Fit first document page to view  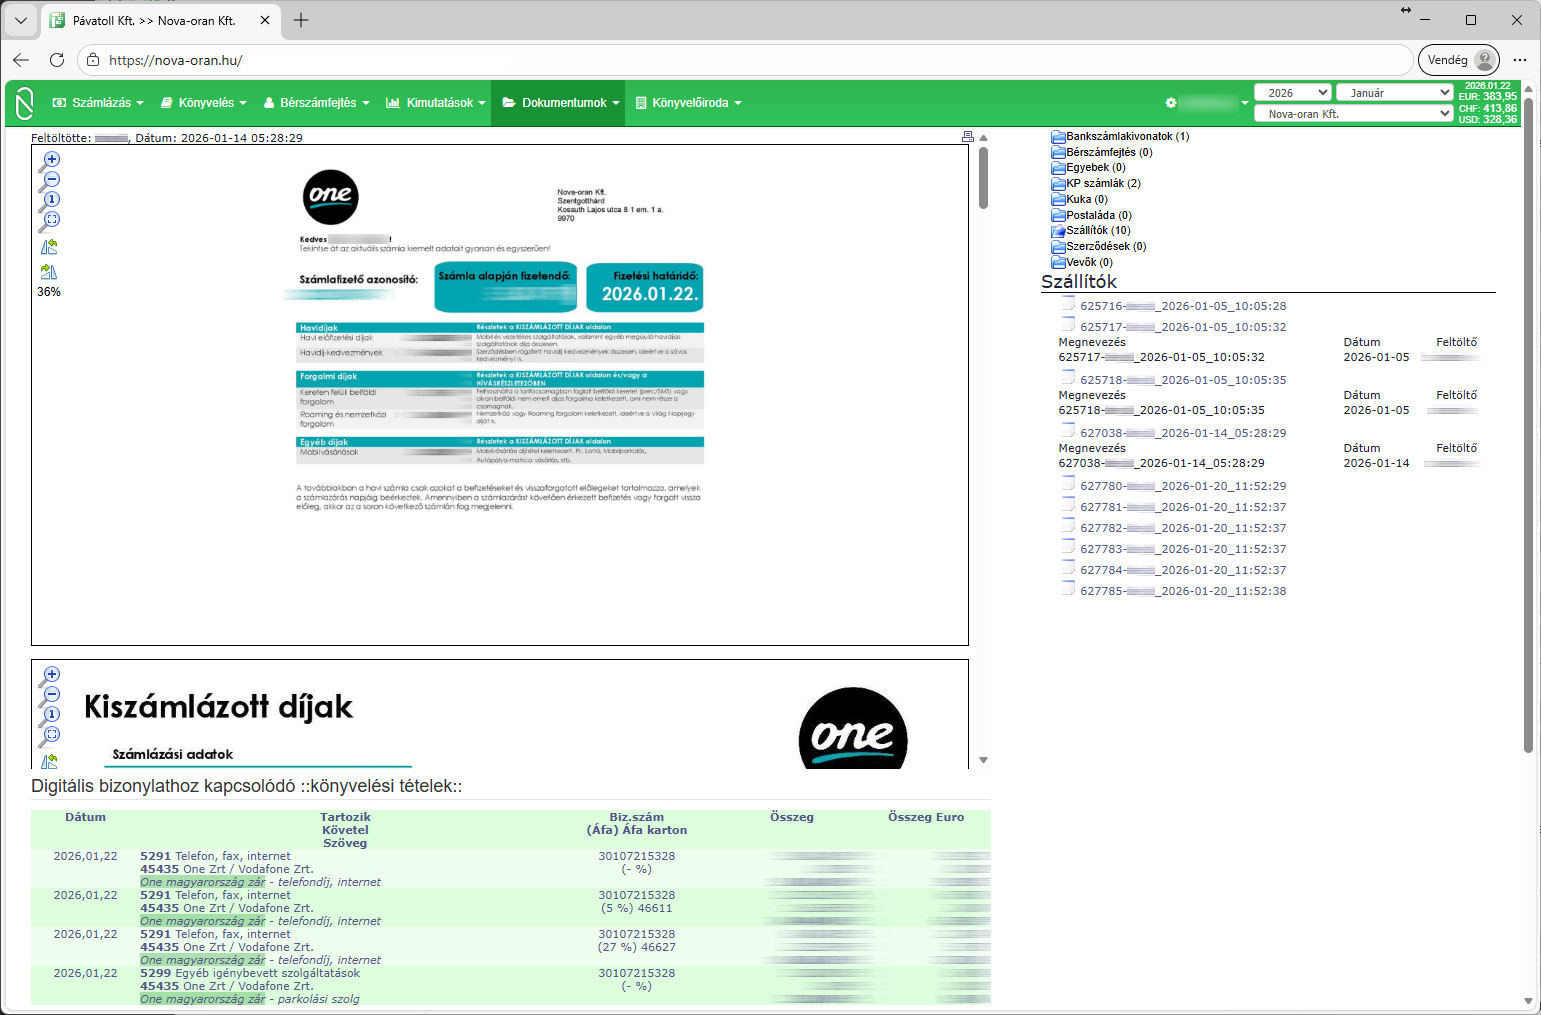tap(50, 220)
